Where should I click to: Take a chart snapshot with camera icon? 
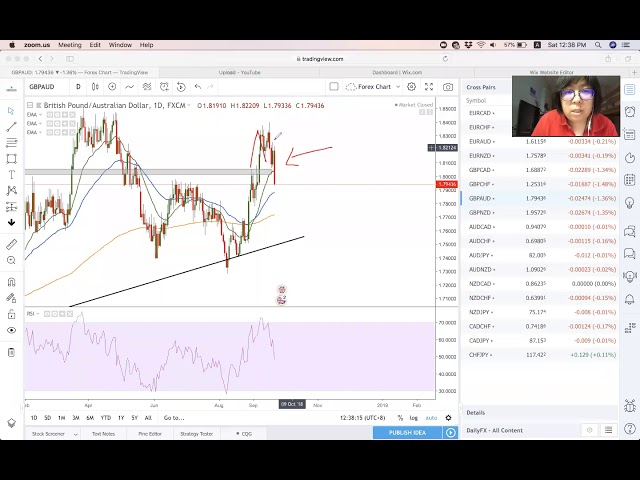pyautogui.click(x=447, y=87)
